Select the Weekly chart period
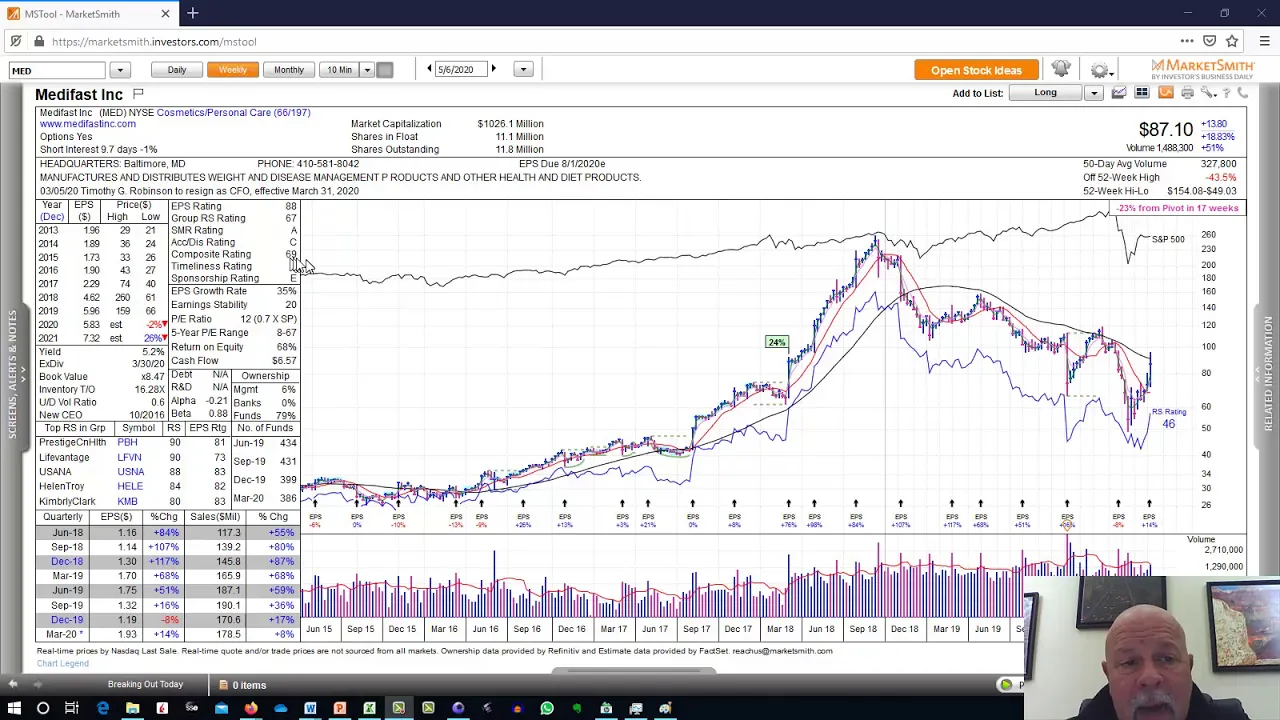This screenshot has height=720, width=1280. 233,70
